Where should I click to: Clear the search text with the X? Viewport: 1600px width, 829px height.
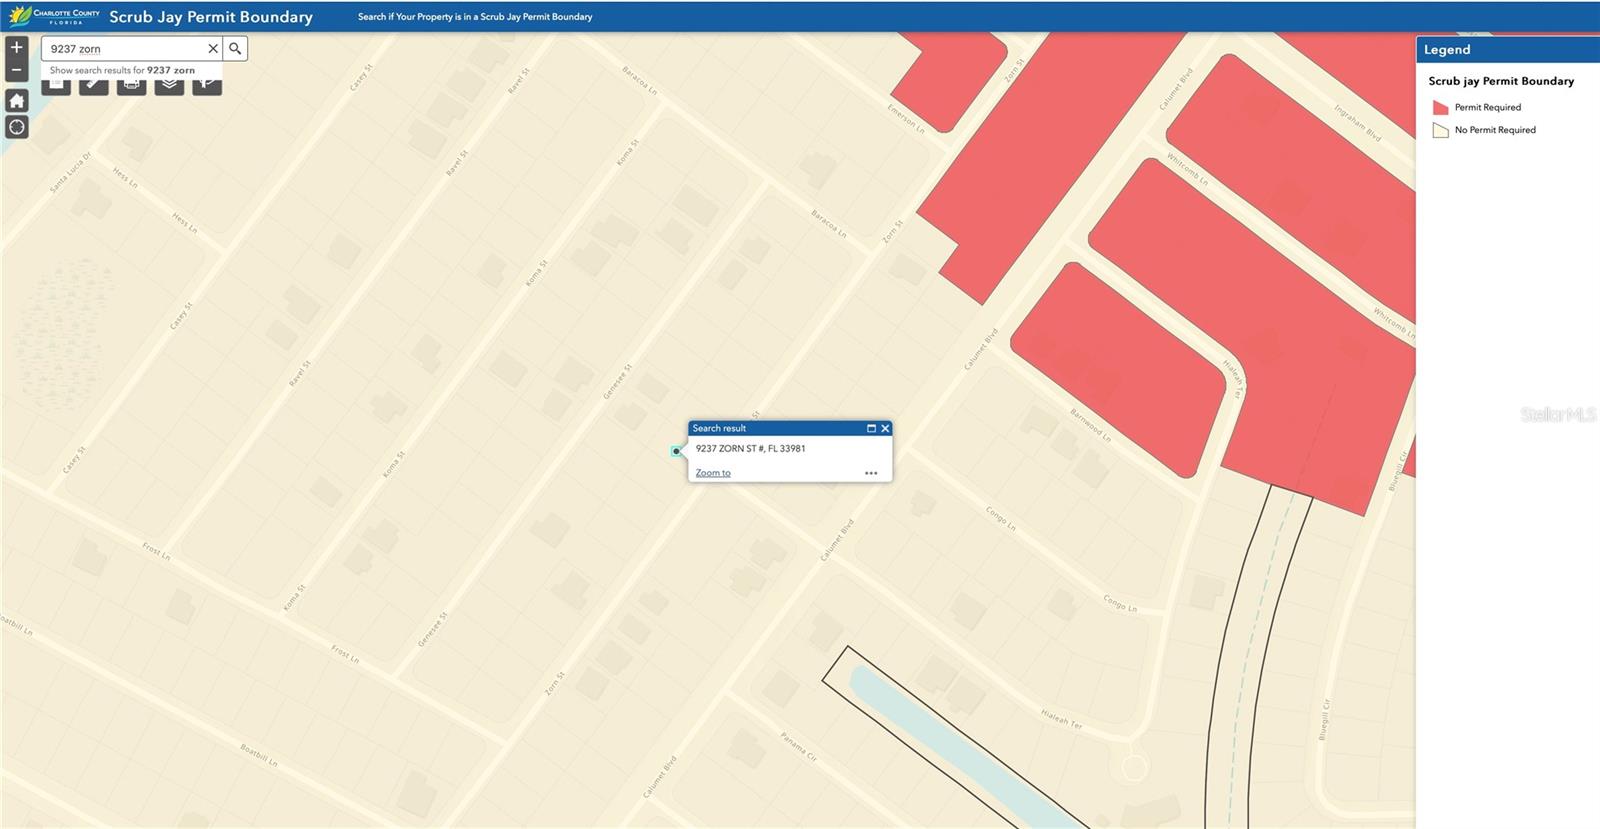click(213, 48)
